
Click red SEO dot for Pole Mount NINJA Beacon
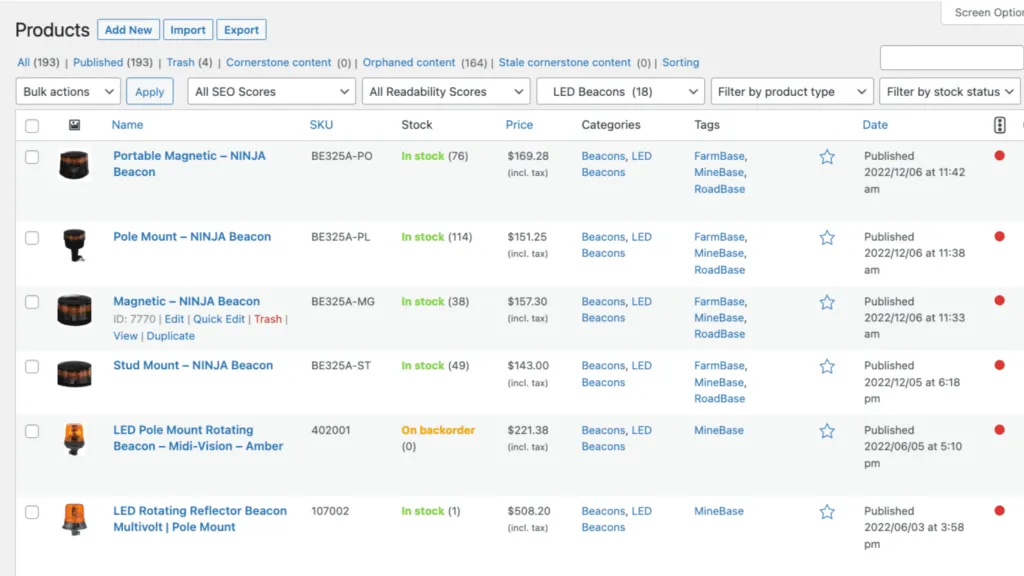click(x=999, y=236)
